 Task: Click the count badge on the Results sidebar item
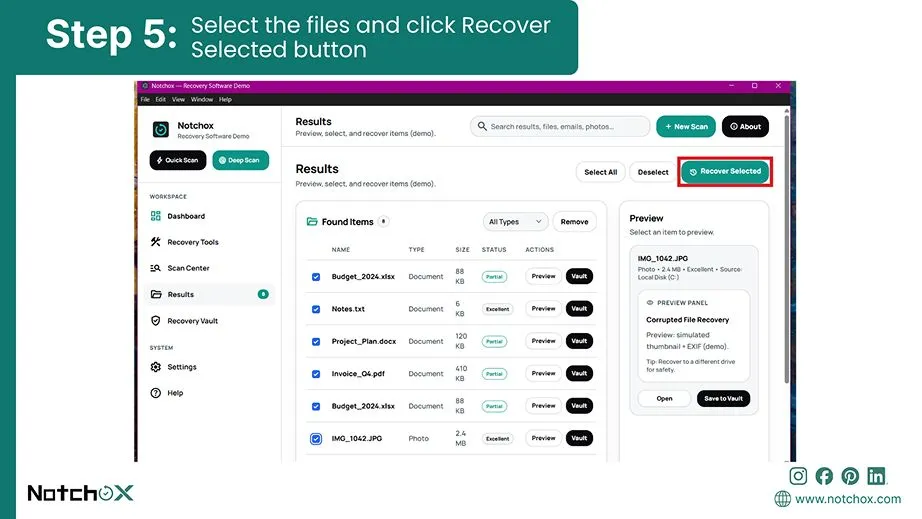(263, 294)
